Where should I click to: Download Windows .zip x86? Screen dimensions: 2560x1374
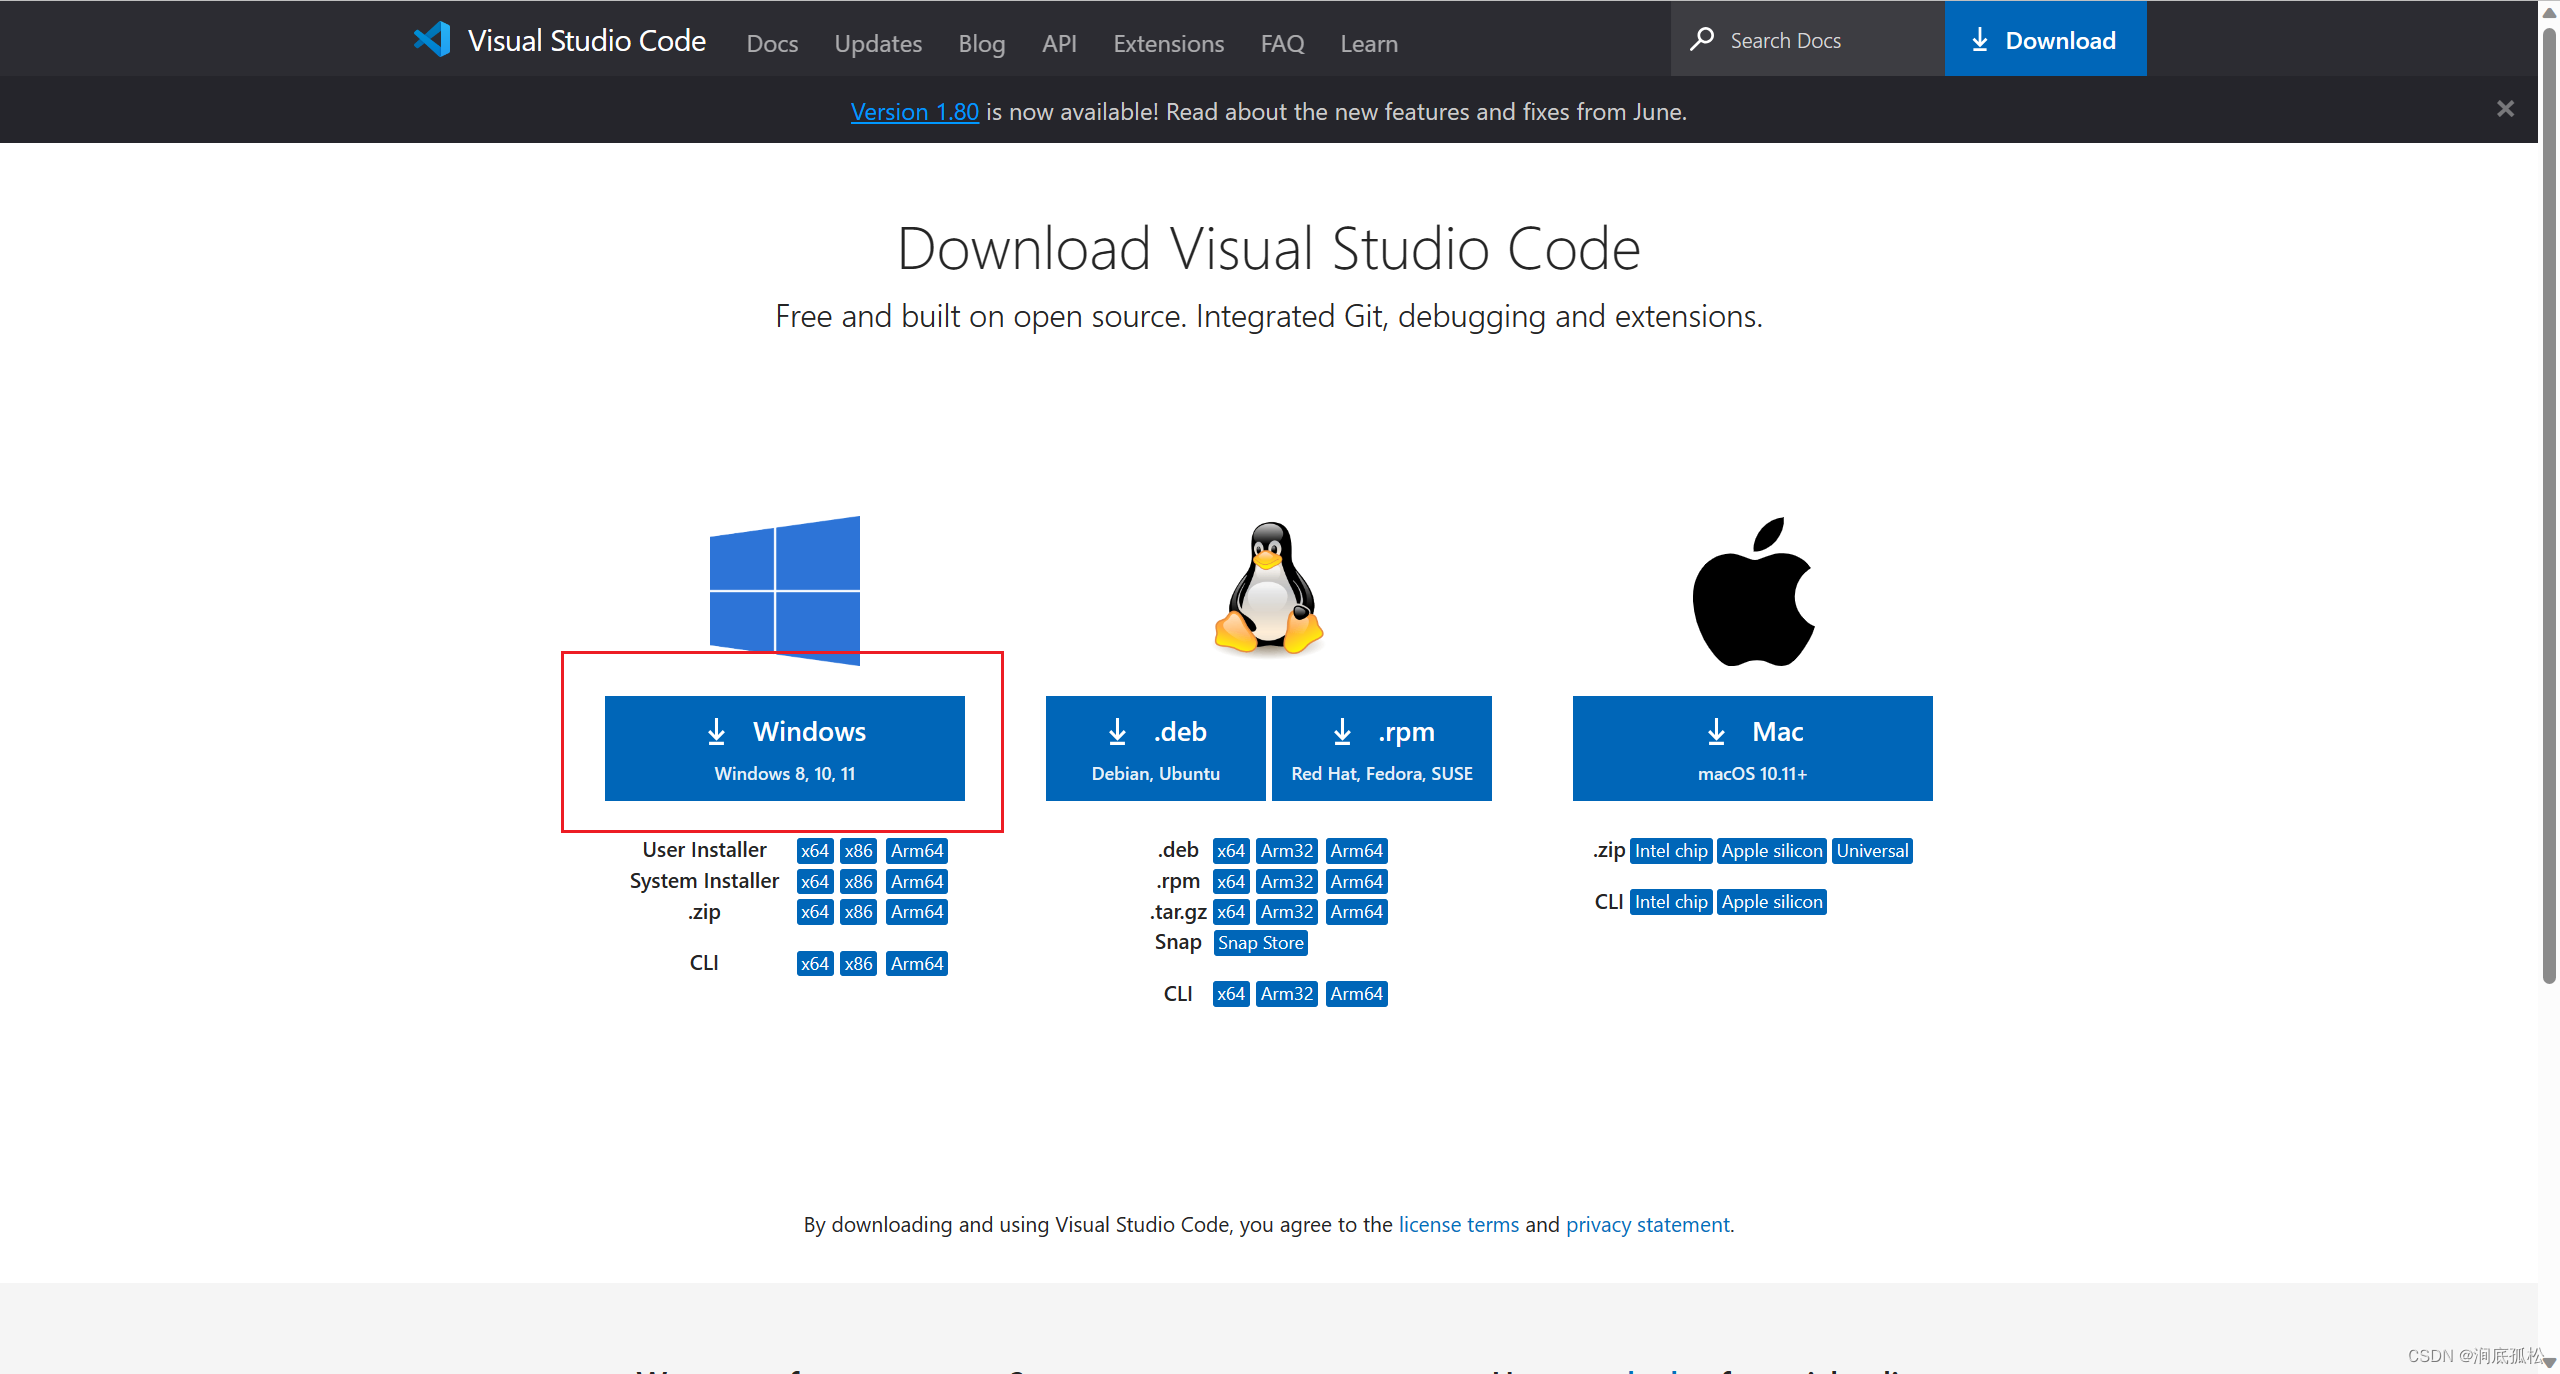pos(858,912)
